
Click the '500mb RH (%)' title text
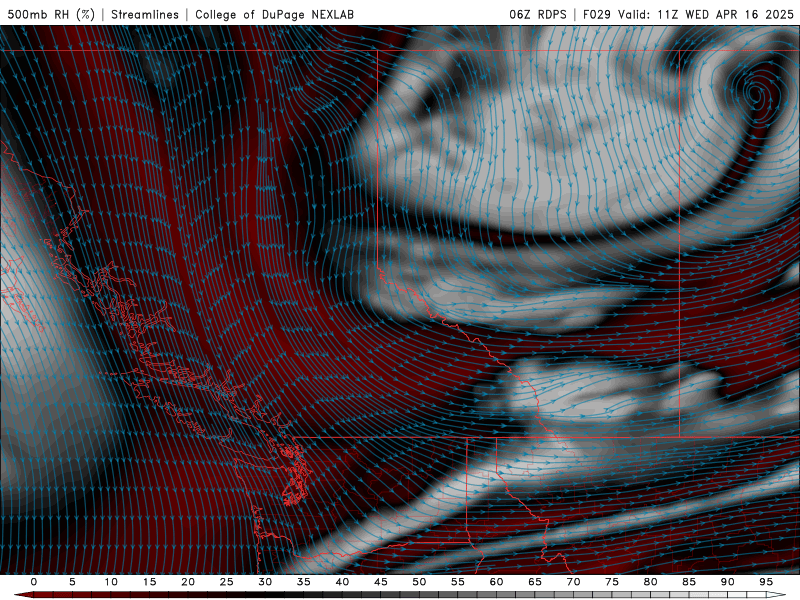[x=51, y=14]
